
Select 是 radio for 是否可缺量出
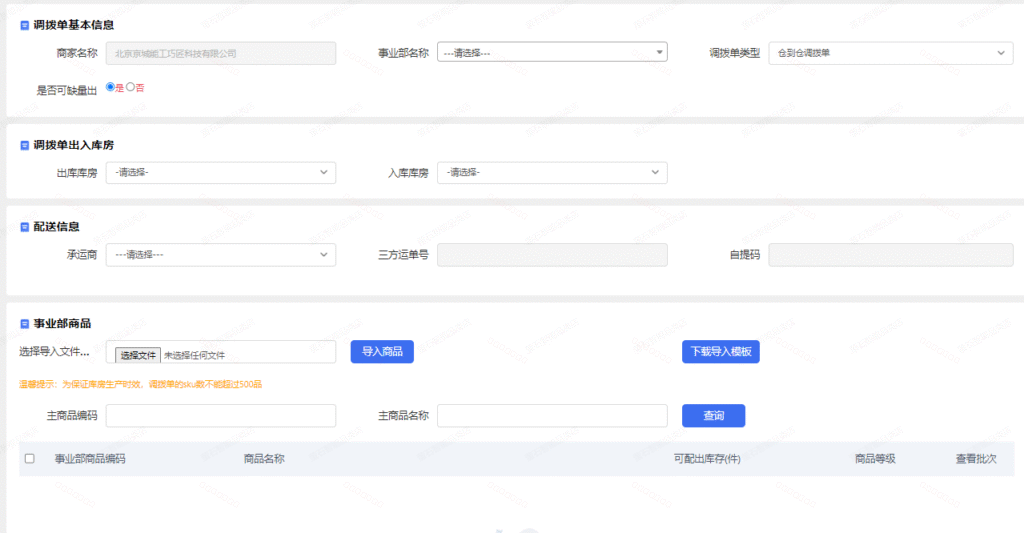pyautogui.click(x=110, y=87)
